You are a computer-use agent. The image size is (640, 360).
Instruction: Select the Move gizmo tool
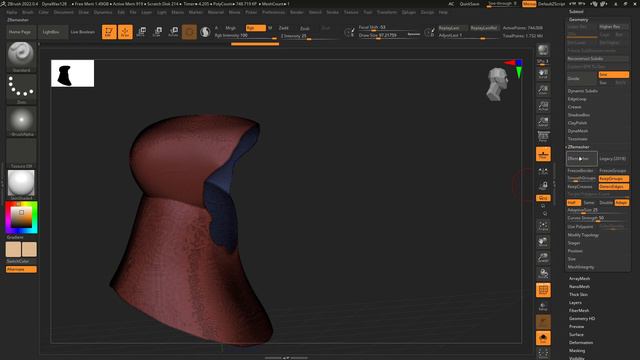coord(141,31)
